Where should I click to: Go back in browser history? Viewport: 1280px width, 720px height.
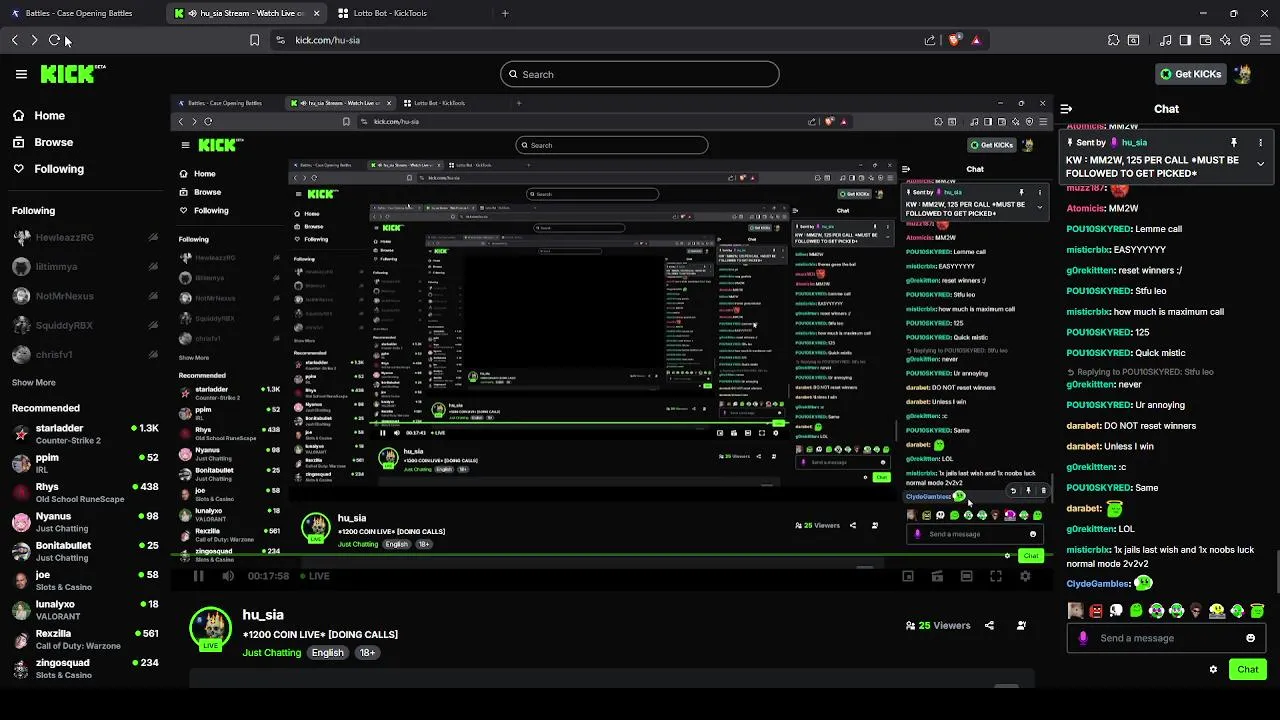[x=14, y=40]
